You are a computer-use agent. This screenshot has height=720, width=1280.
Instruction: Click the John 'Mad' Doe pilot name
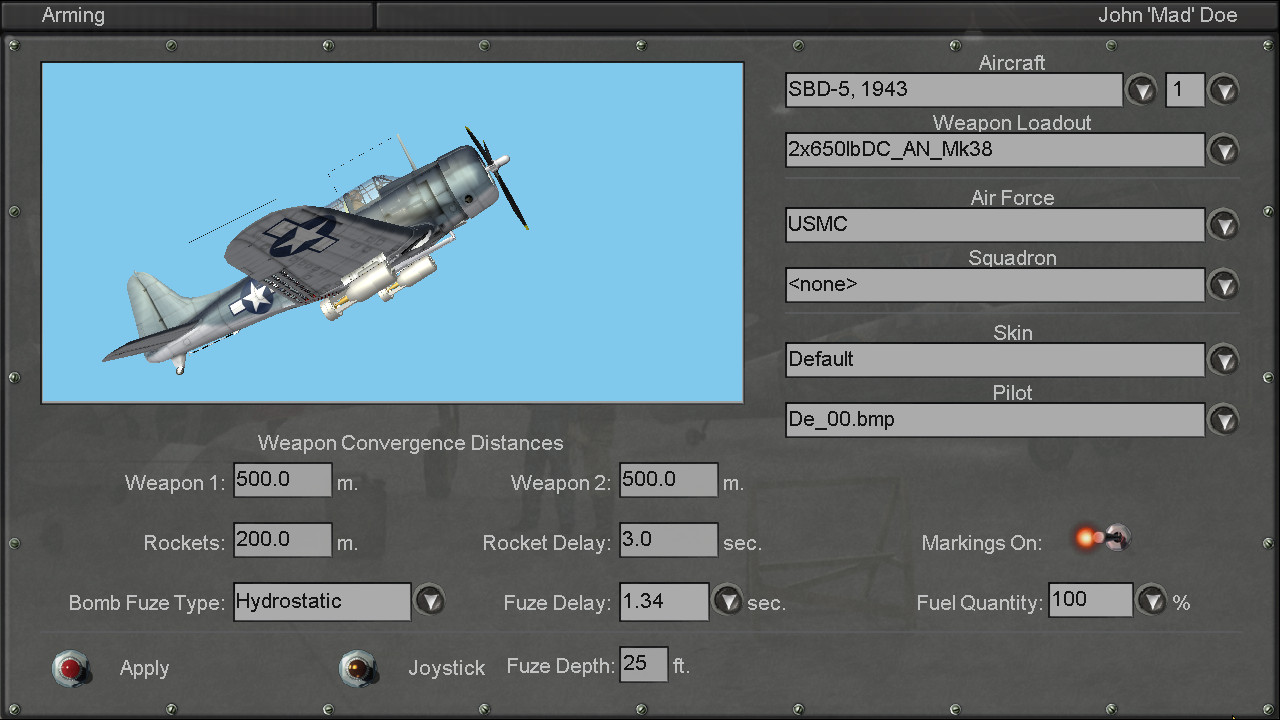(1167, 15)
